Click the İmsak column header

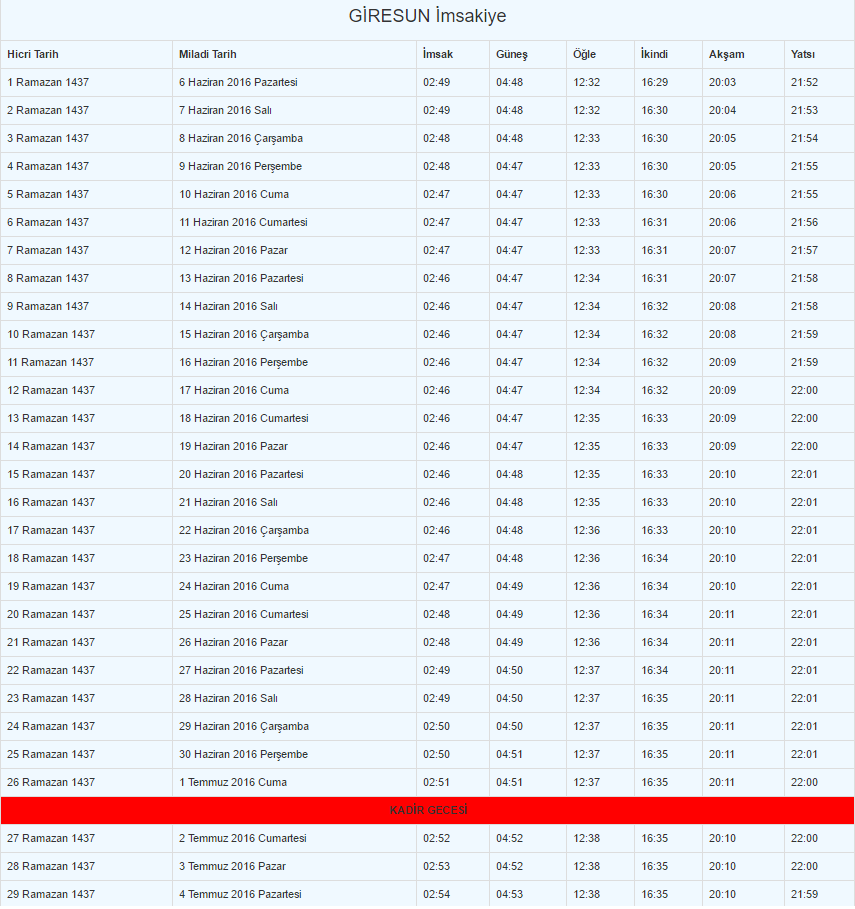[x=438, y=54]
